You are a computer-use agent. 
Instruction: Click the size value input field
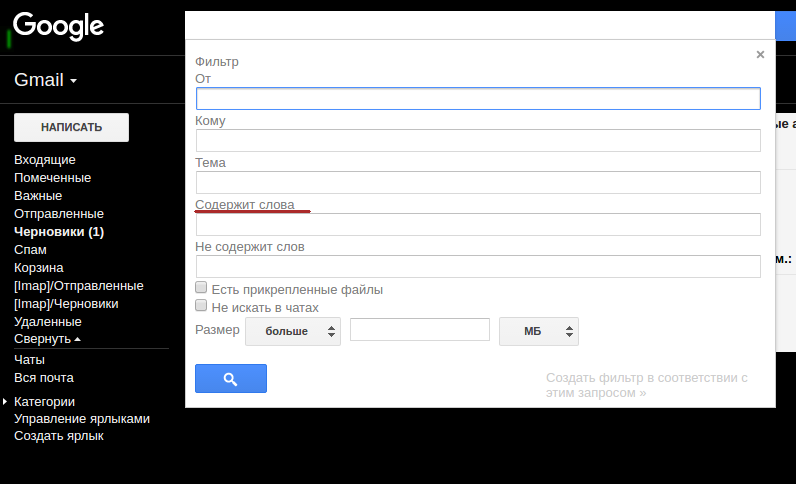pyautogui.click(x=419, y=330)
